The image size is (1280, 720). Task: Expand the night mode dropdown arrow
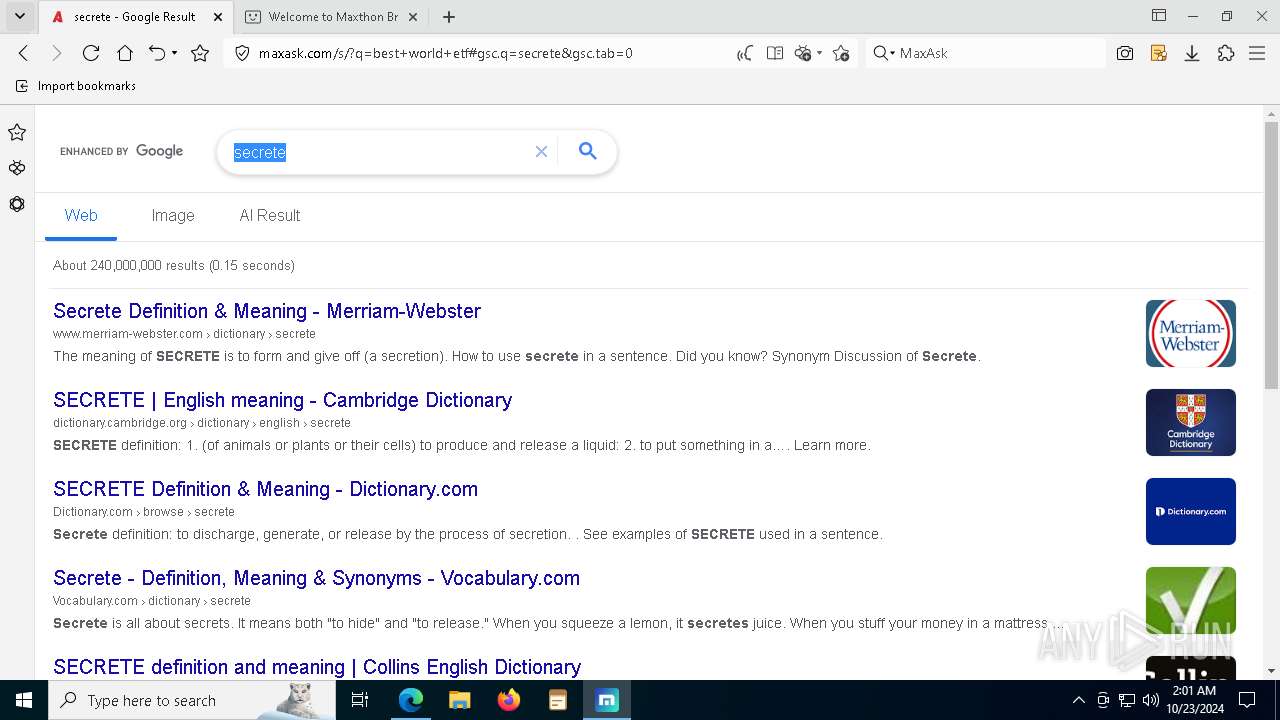point(820,53)
